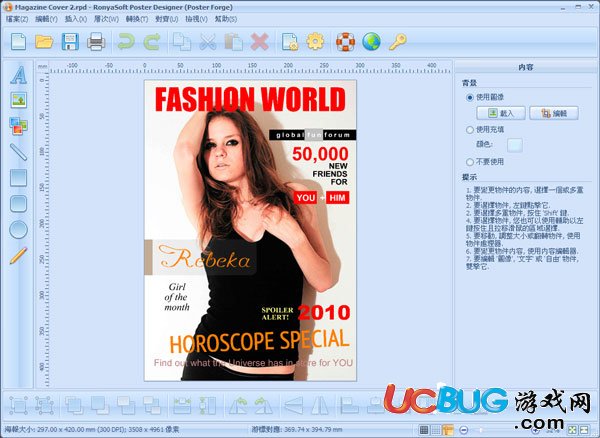This screenshot has width=600, height=438.
Task: Open the 檔案(Z) menu
Action: [17, 19]
